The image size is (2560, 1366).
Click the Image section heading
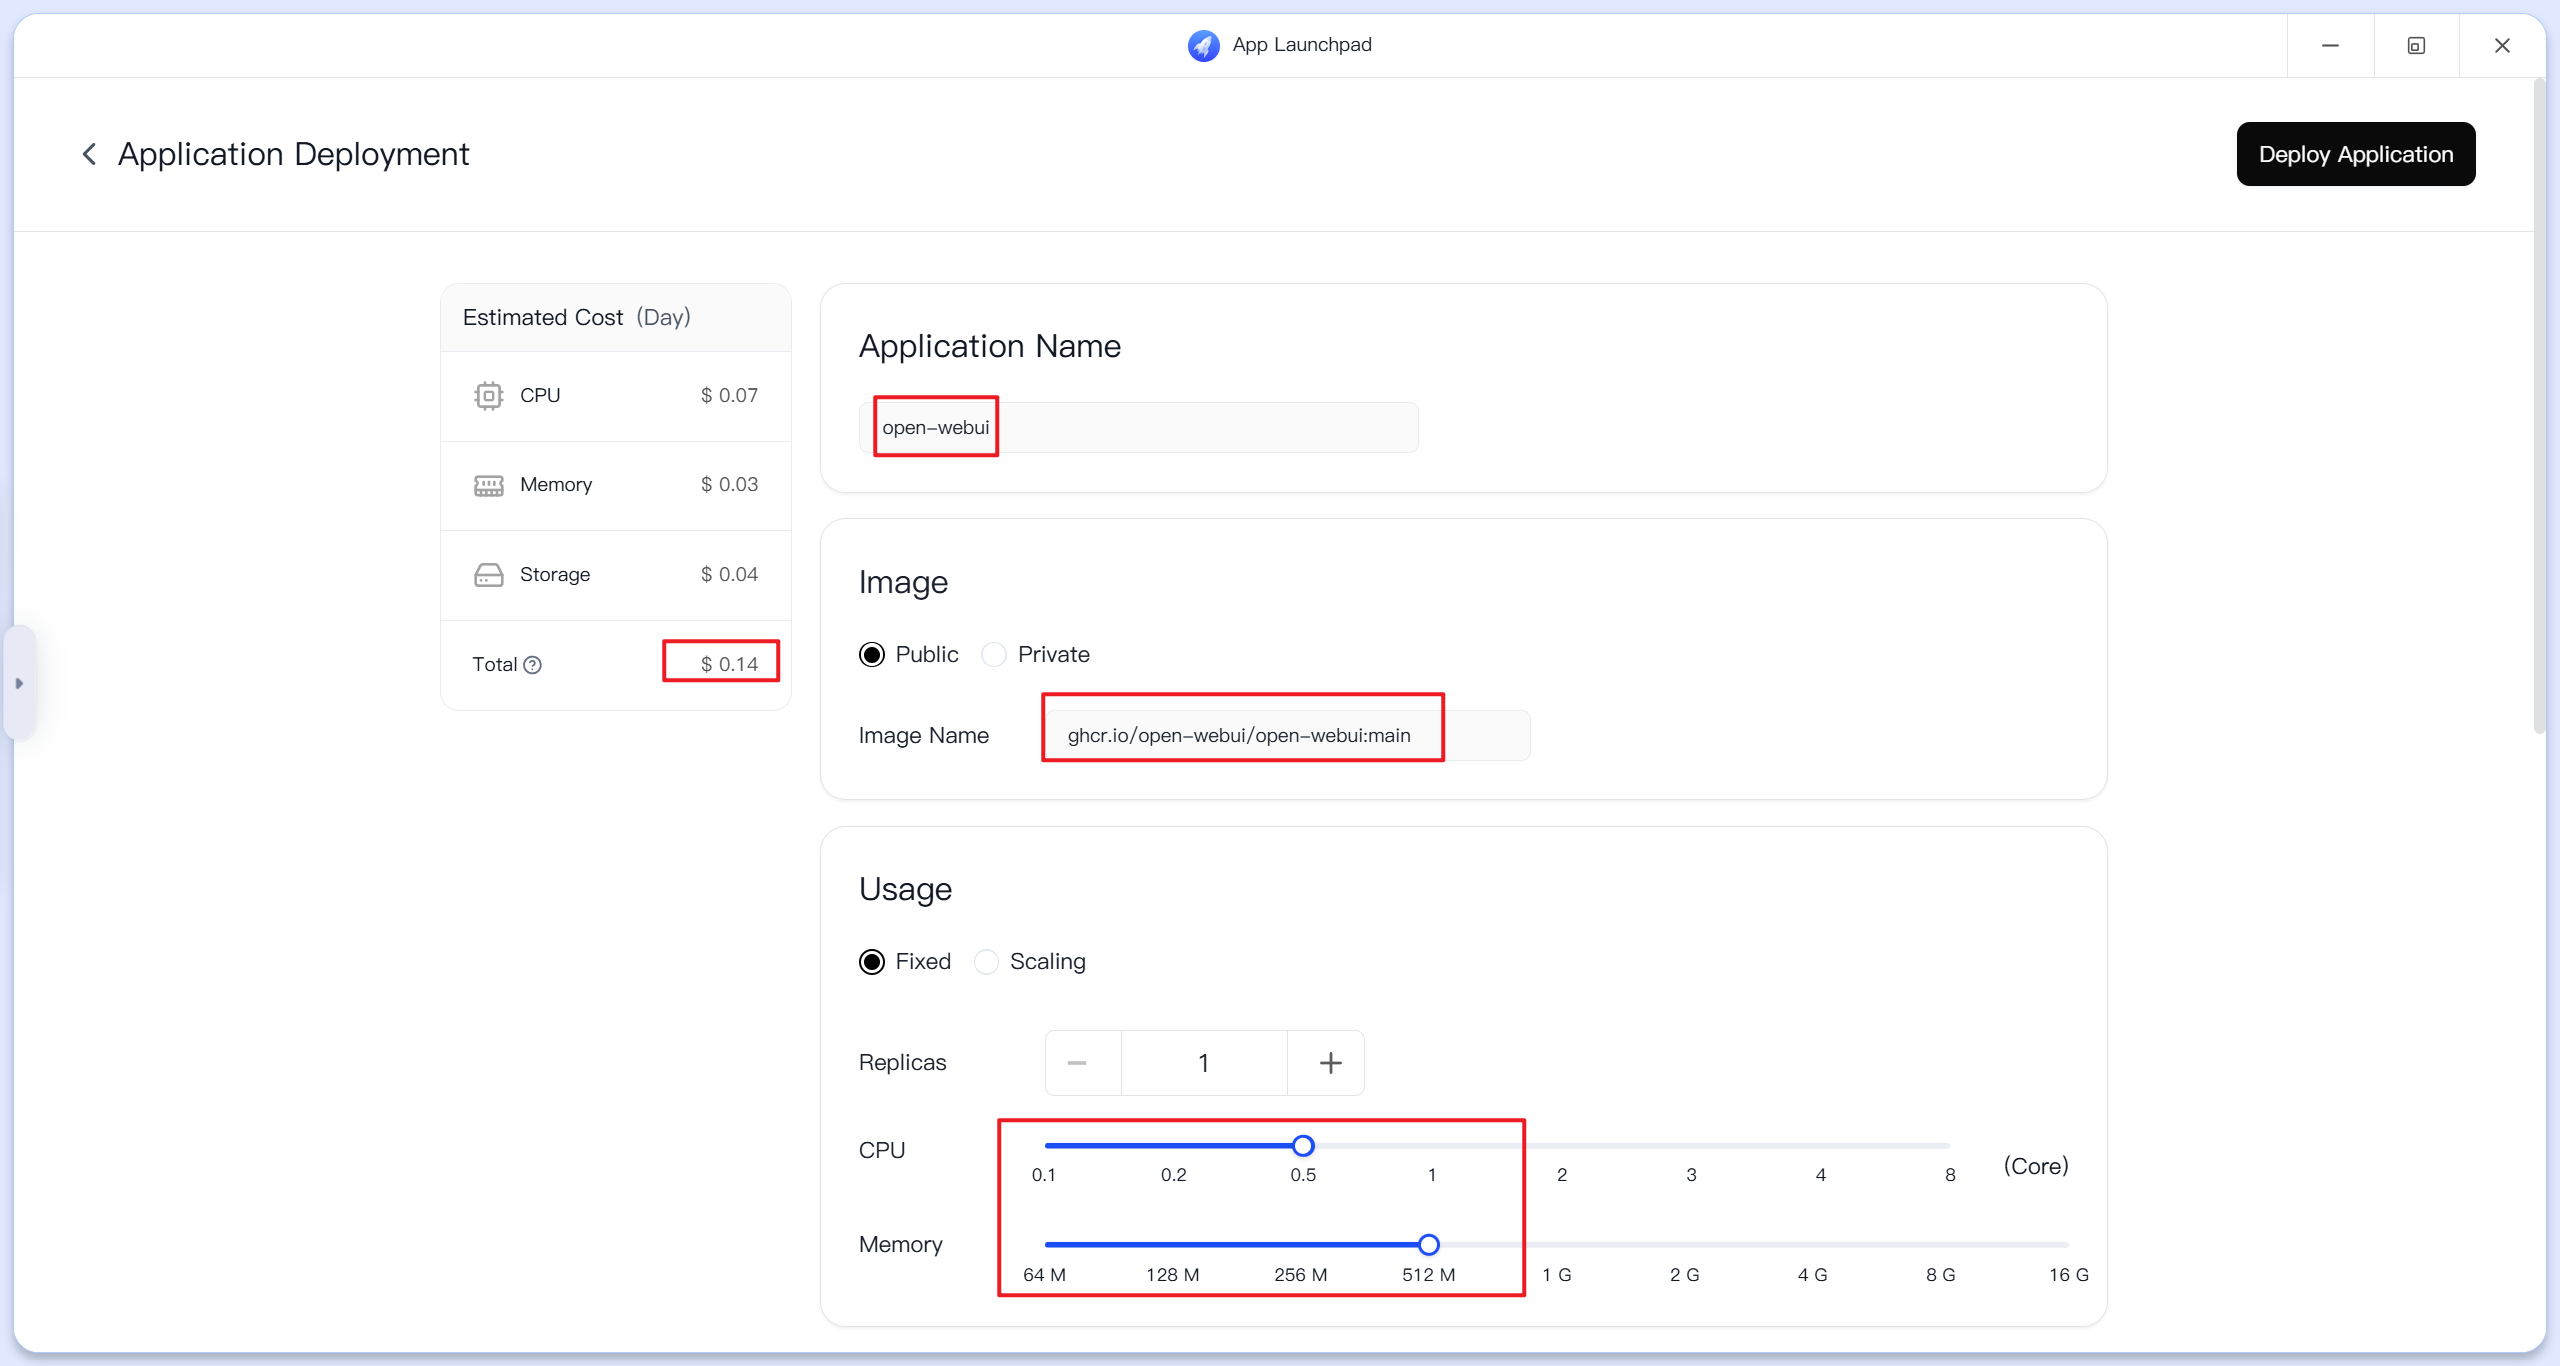coord(903,582)
